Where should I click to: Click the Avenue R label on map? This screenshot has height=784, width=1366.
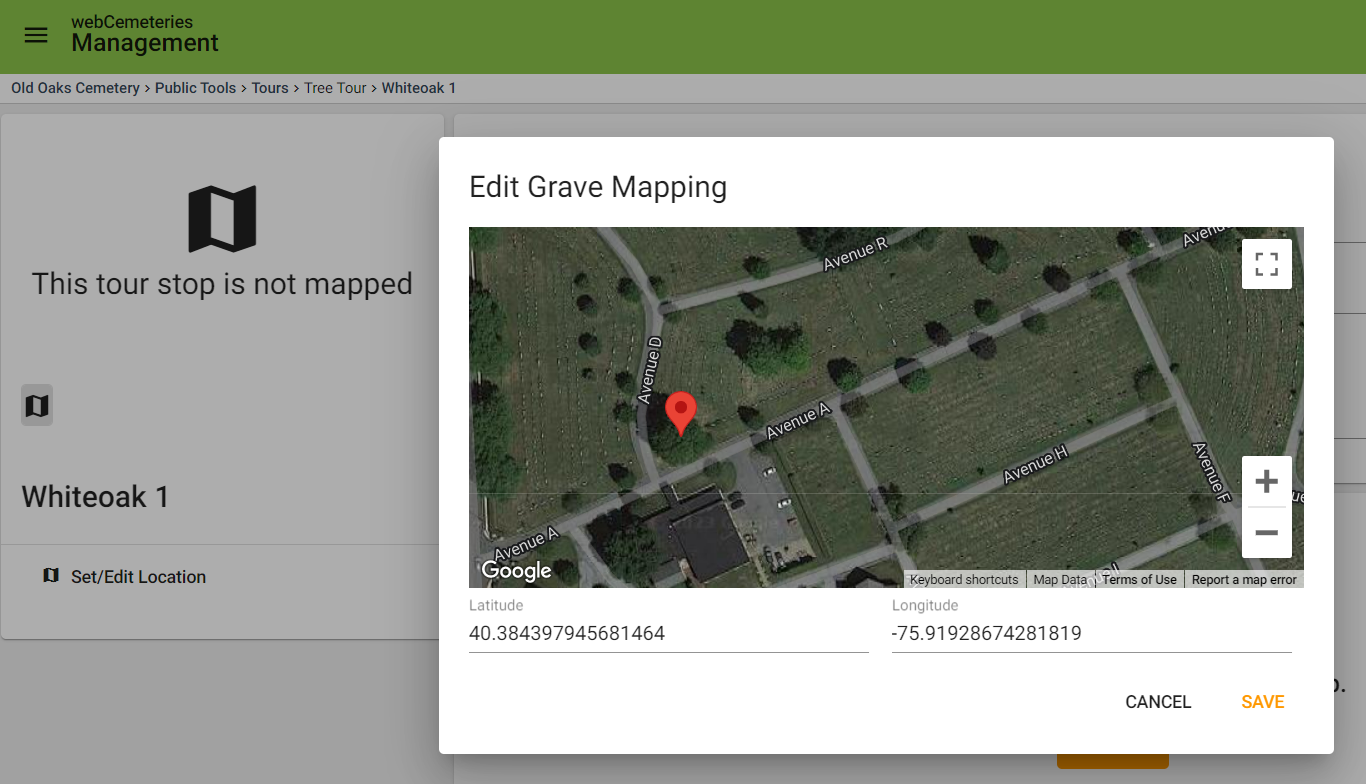click(855, 255)
